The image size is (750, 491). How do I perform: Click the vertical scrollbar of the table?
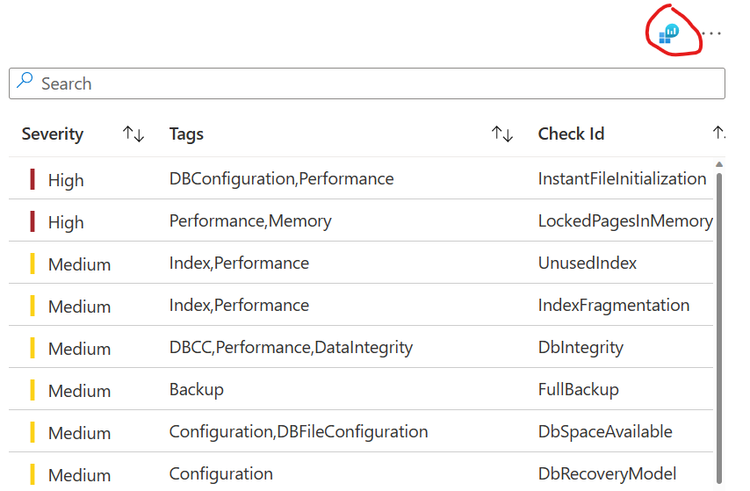click(718, 320)
